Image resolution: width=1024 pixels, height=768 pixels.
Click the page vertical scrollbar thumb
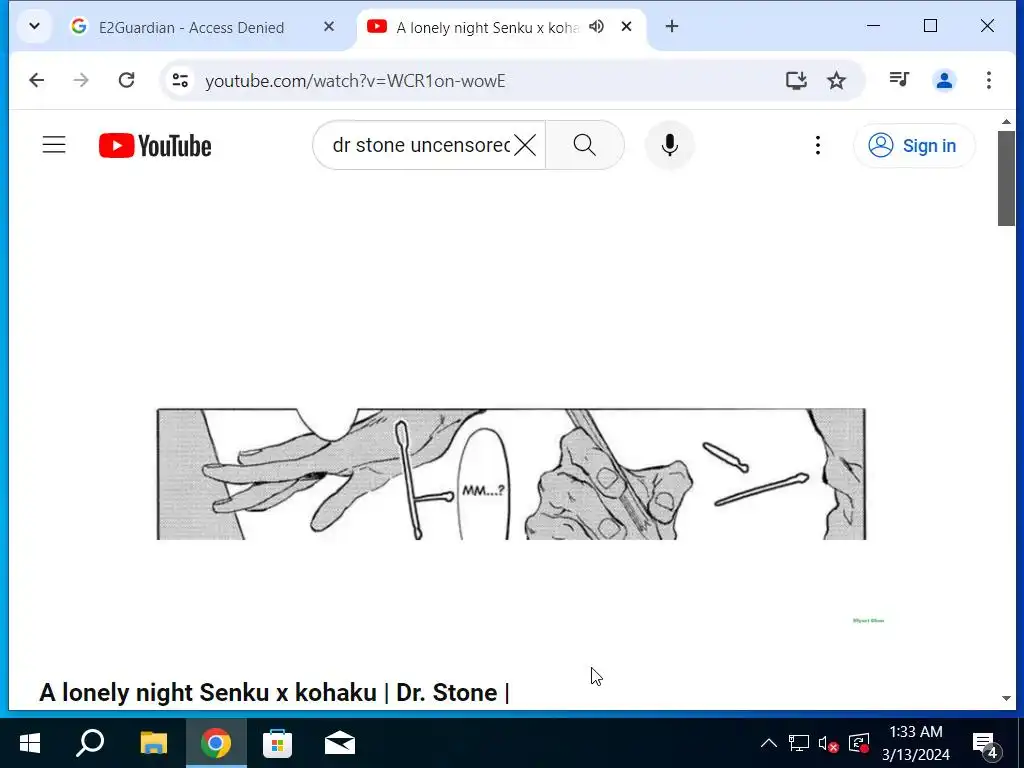[1006, 178]
